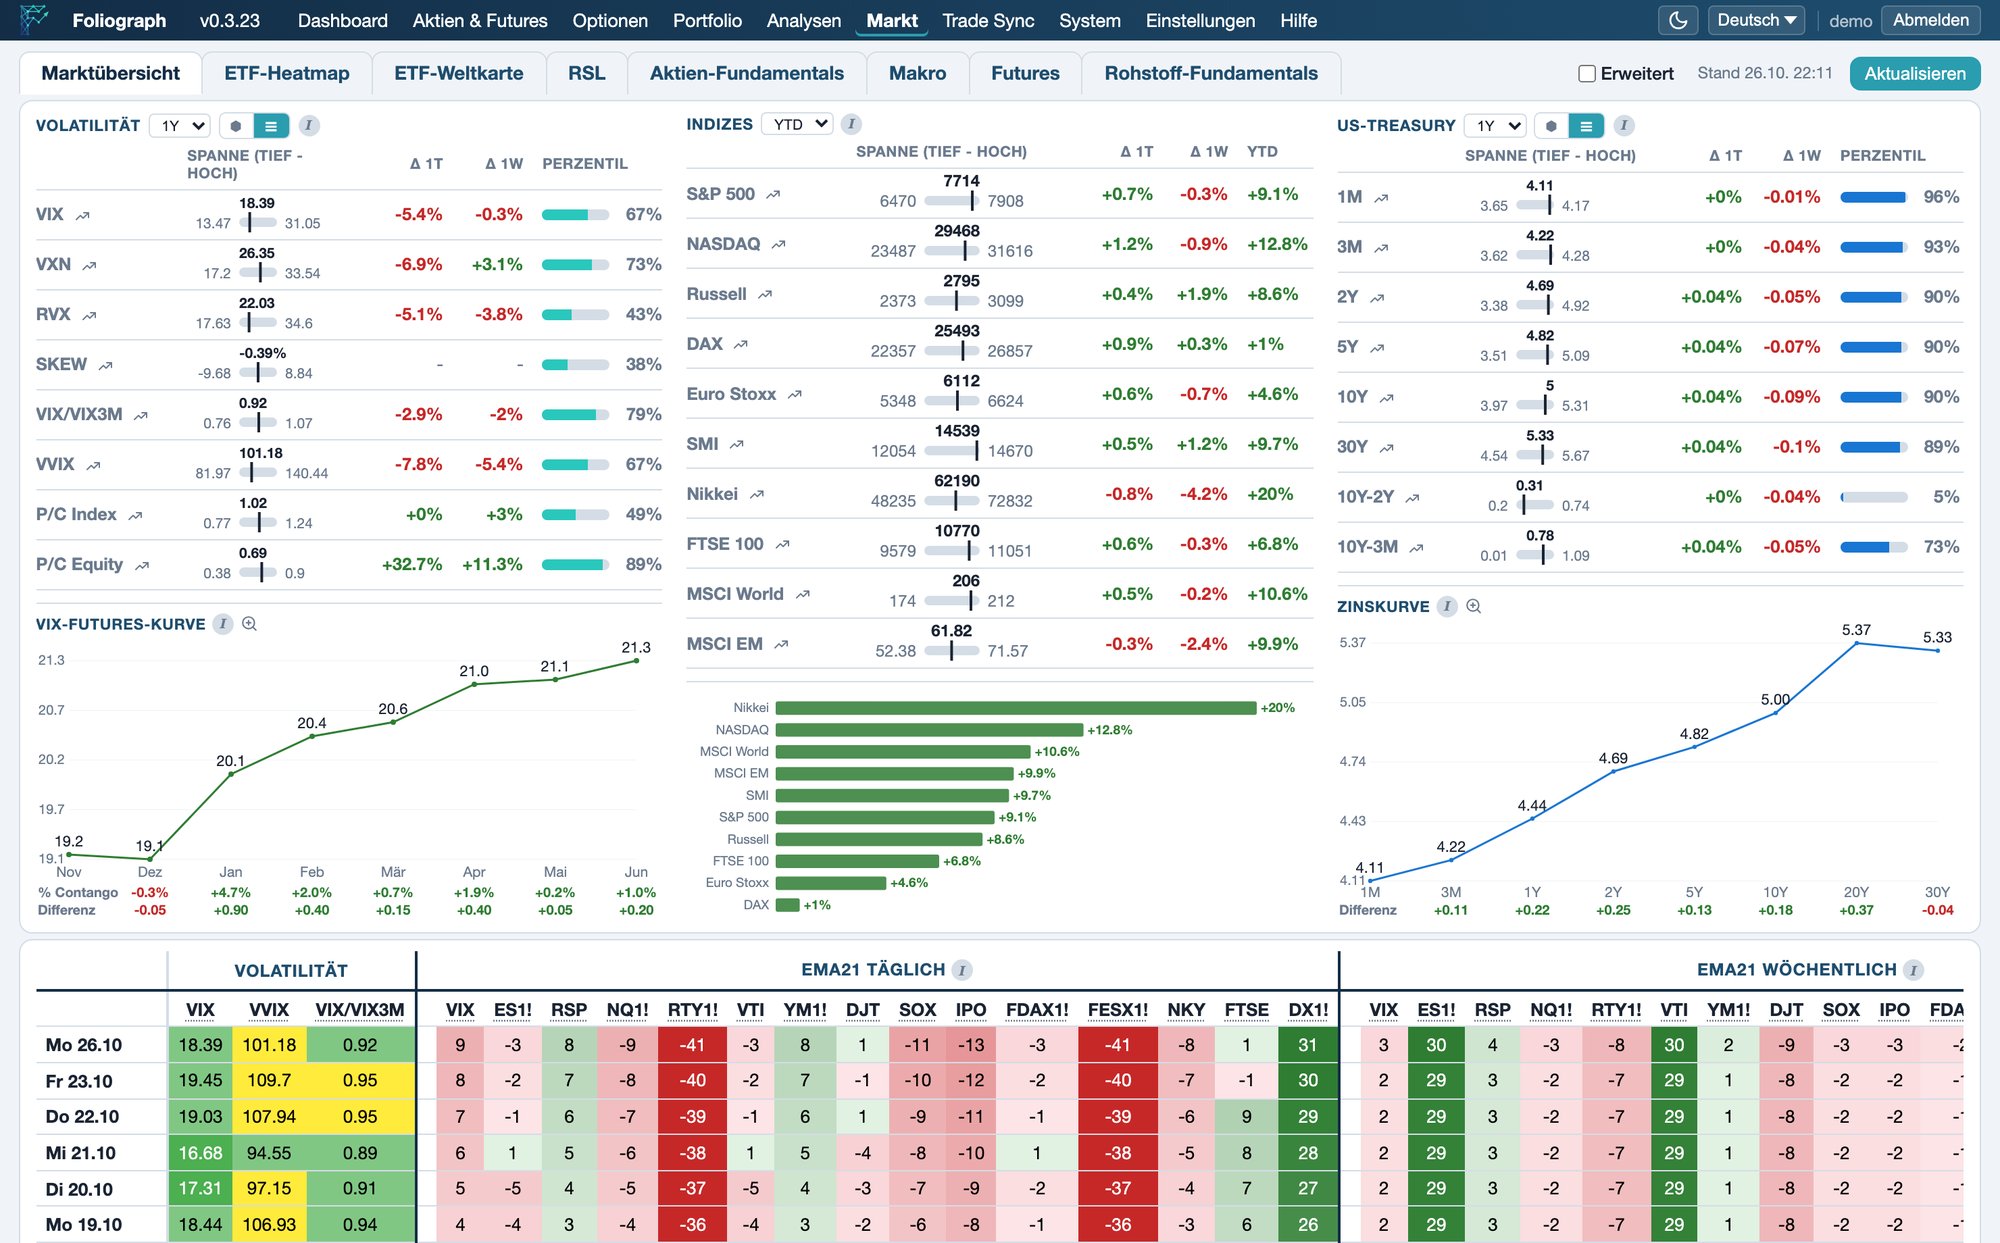Open the Optionen menu
Image resolution: width=2000 pixels, height=1243 pixels.
point(610,20)
